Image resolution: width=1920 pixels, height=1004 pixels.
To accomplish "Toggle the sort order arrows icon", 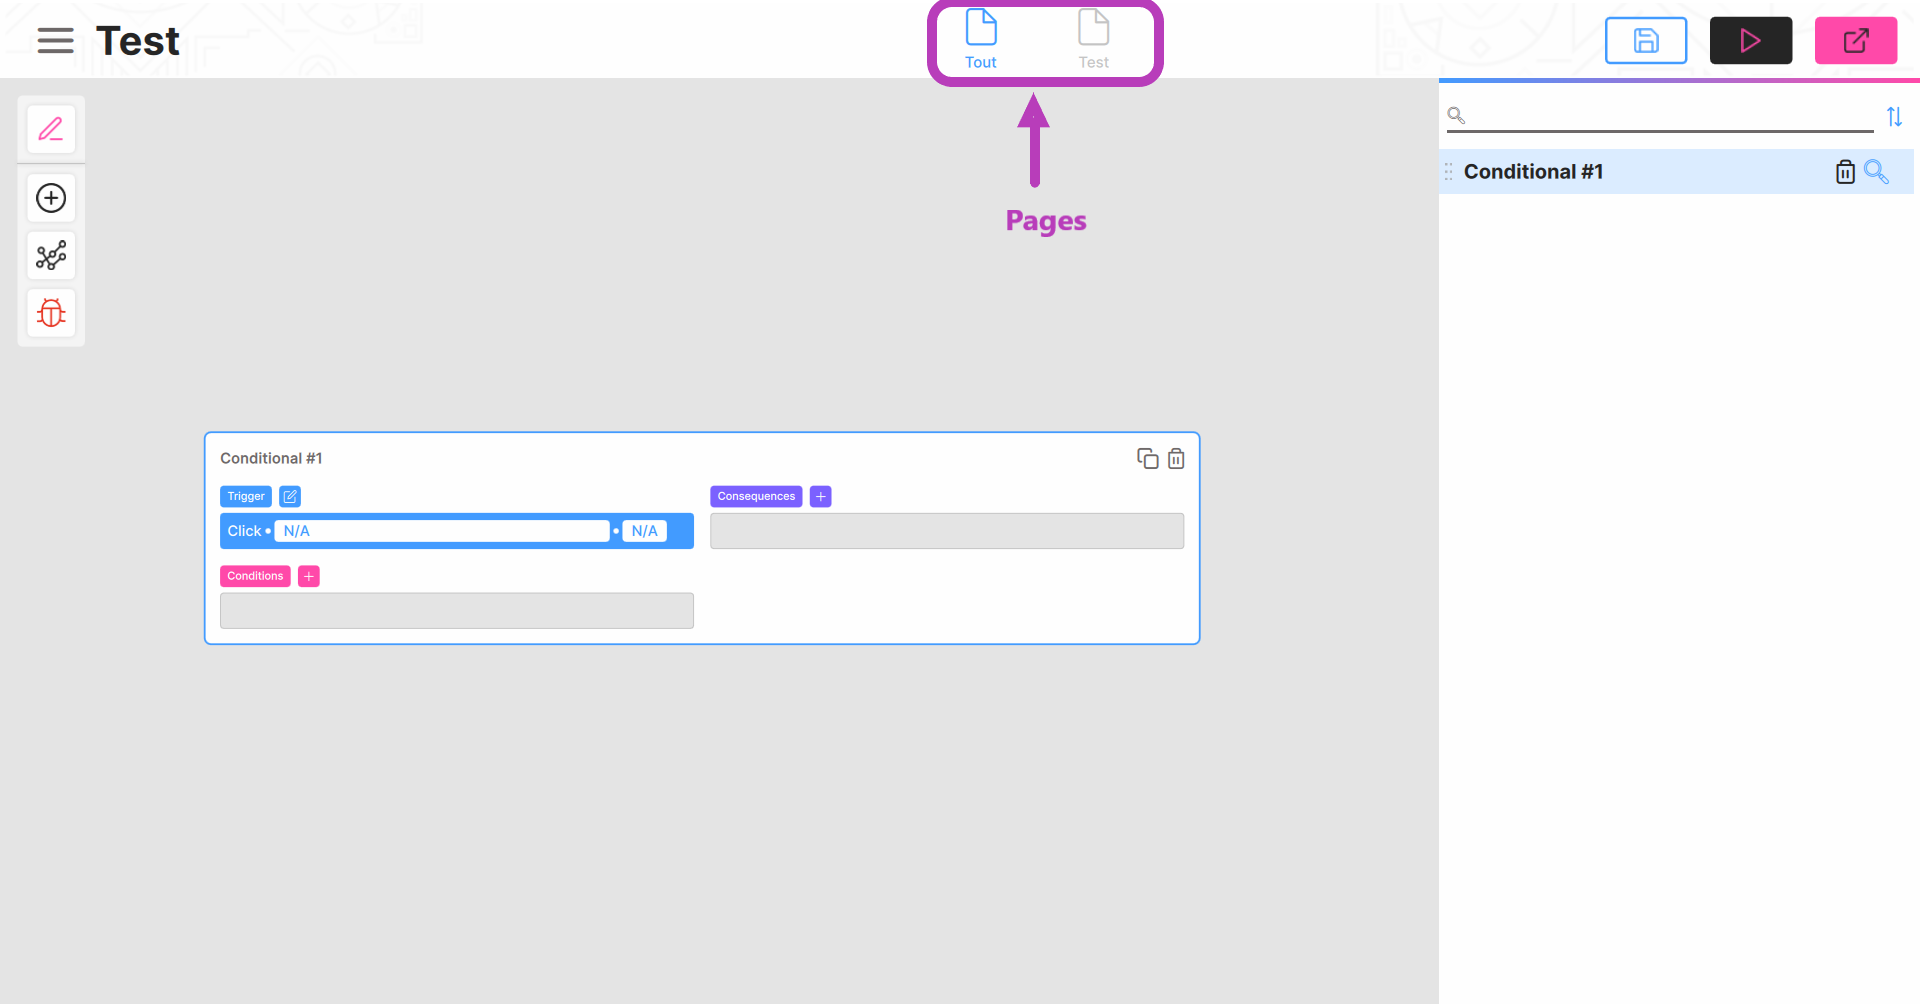I will (1894, 117).
